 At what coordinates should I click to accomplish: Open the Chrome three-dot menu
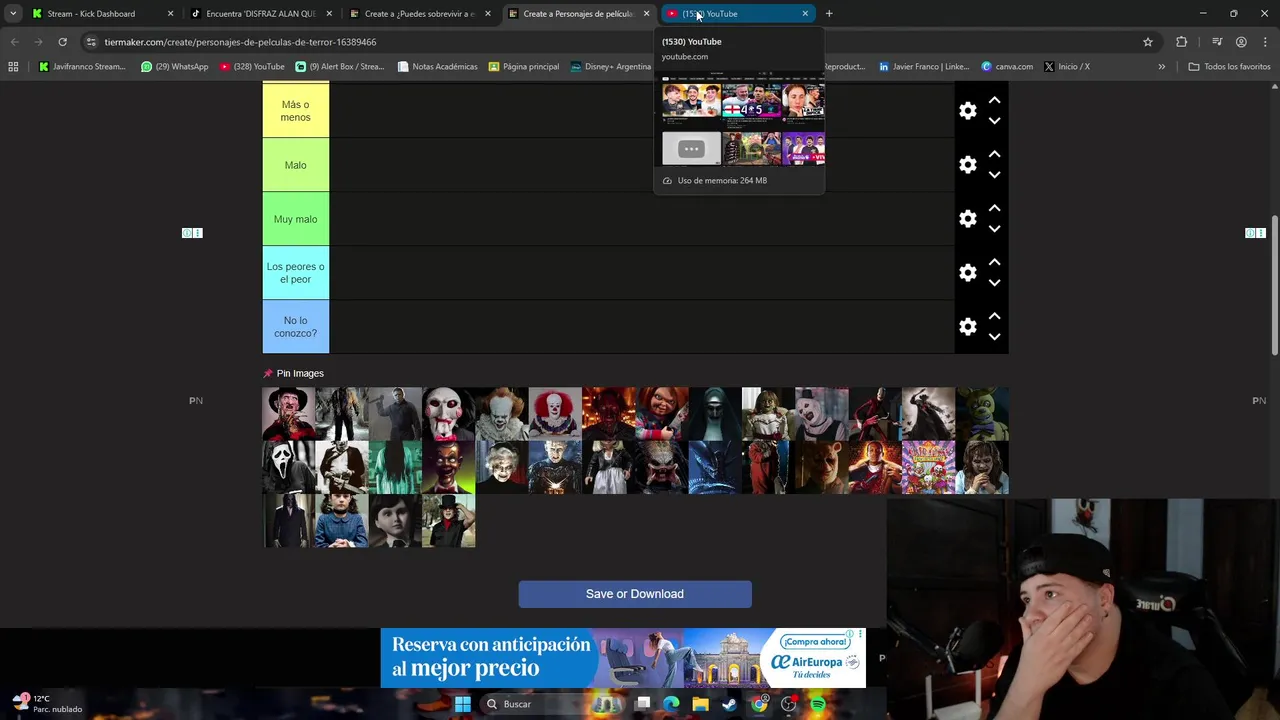pos(1265,42)
